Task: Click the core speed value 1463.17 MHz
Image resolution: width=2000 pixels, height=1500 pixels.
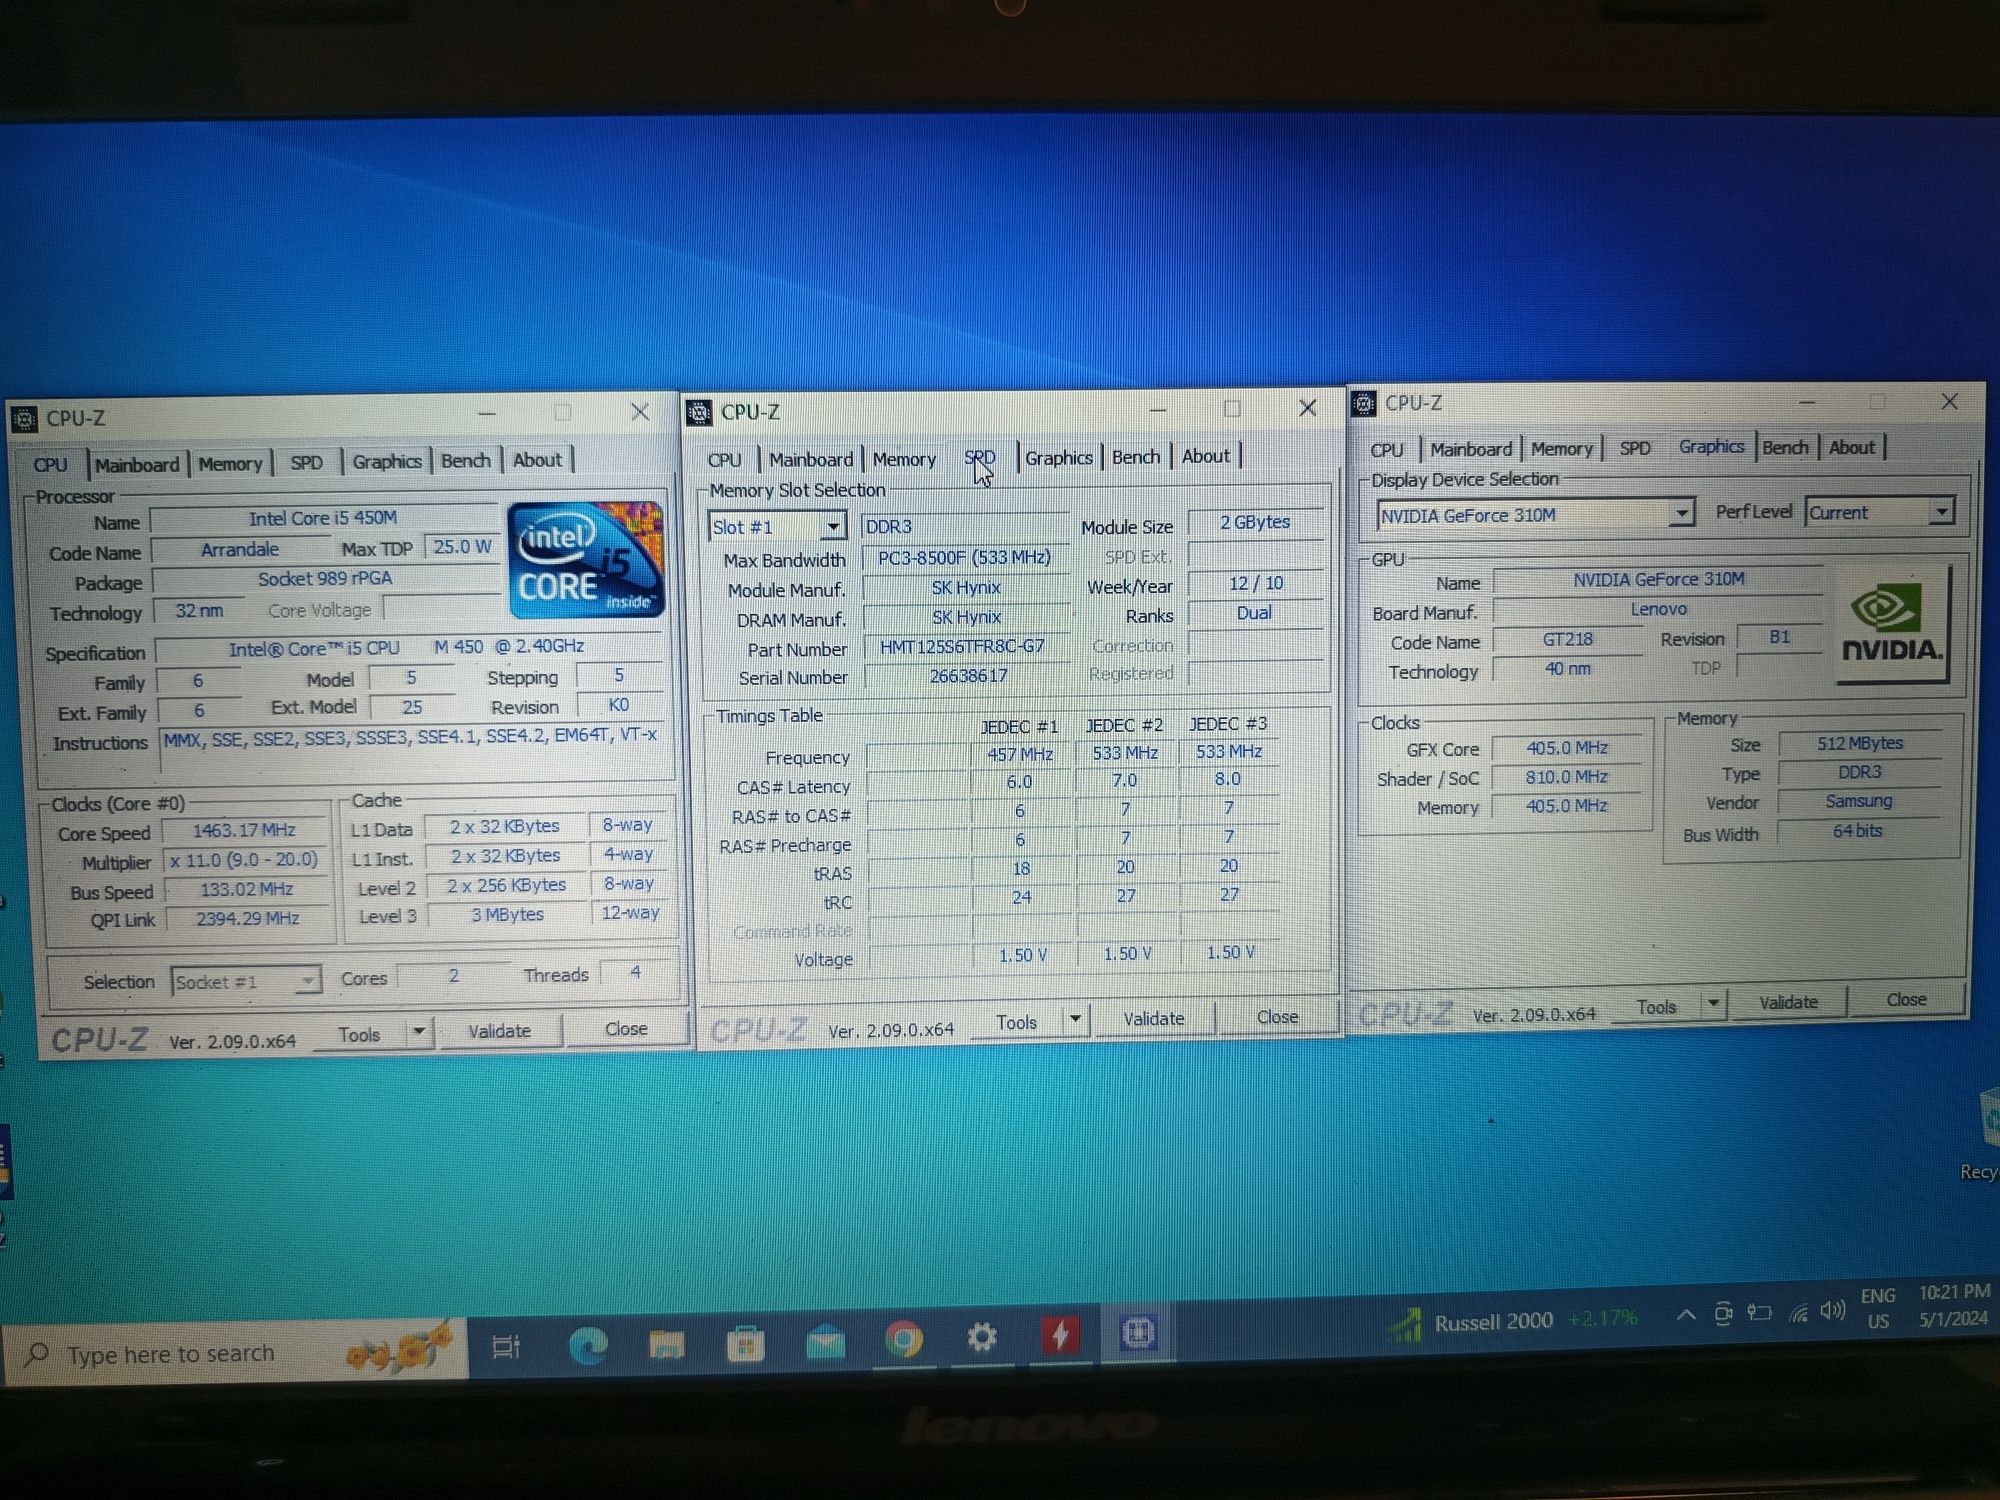Action: pos(244,830)
